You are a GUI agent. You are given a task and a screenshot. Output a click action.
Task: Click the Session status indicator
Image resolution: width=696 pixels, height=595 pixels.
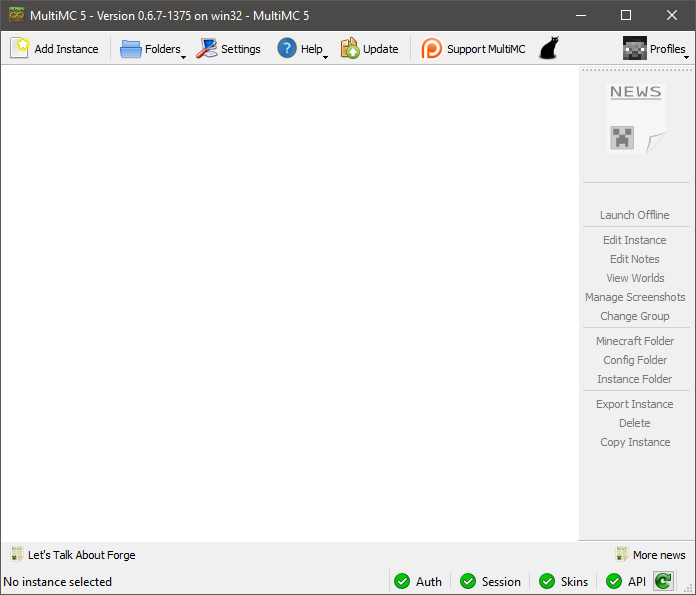pyautogui.click(x=490, y=581)
